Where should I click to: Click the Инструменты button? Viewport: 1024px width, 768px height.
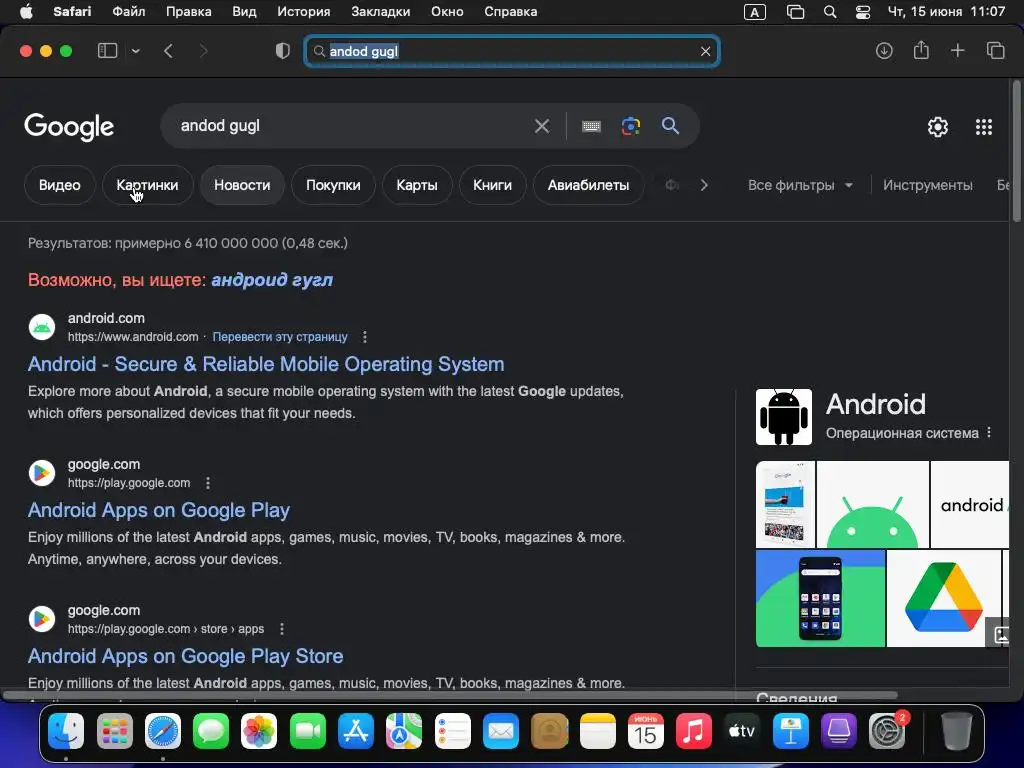coord(927,185)
